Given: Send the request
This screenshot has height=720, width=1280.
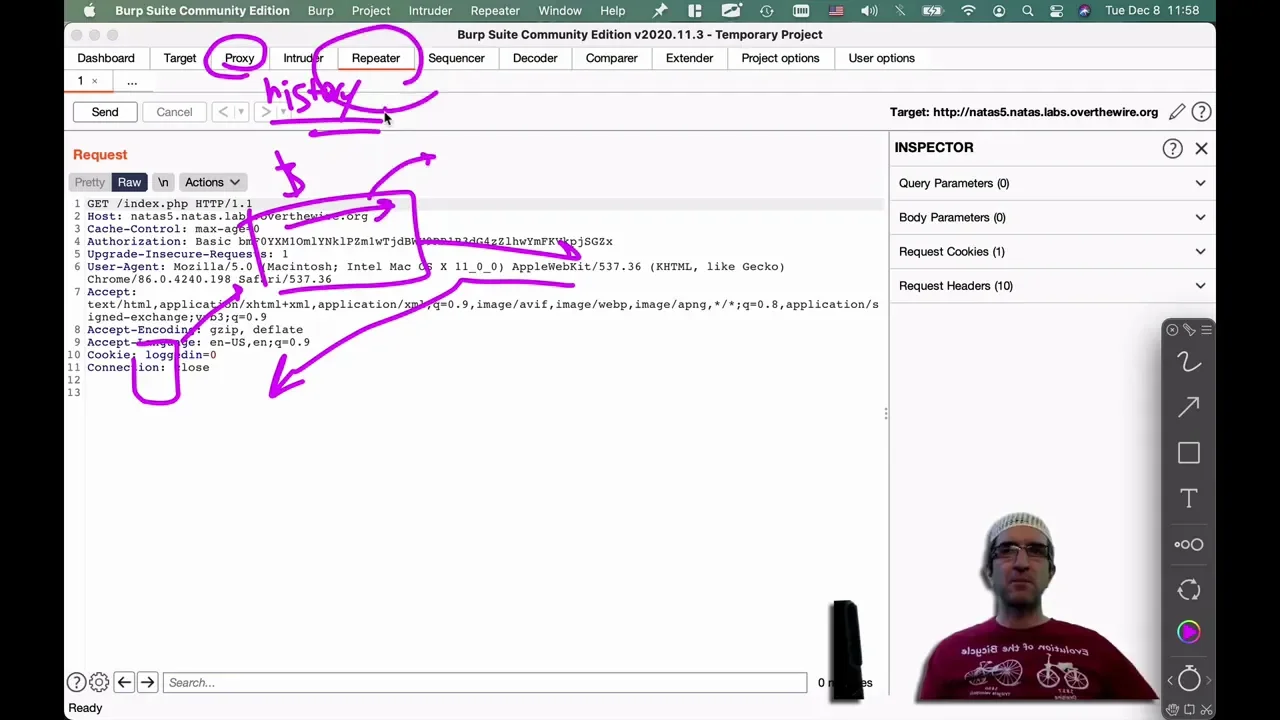Looking at the screenshot, I should click(x=105, y=112).
